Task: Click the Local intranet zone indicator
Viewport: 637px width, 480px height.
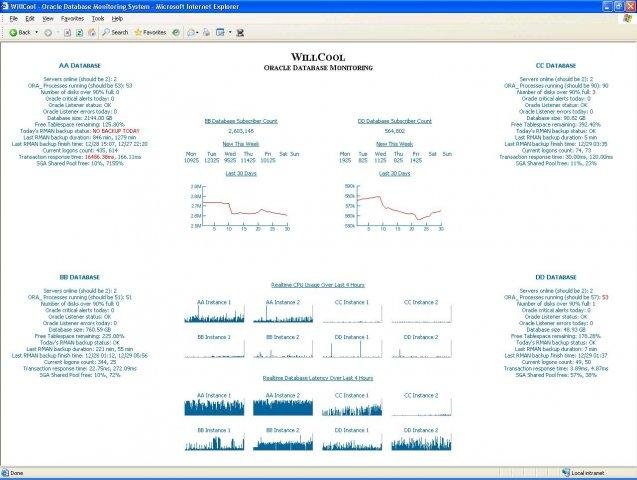Action: (x=583, y=473)
